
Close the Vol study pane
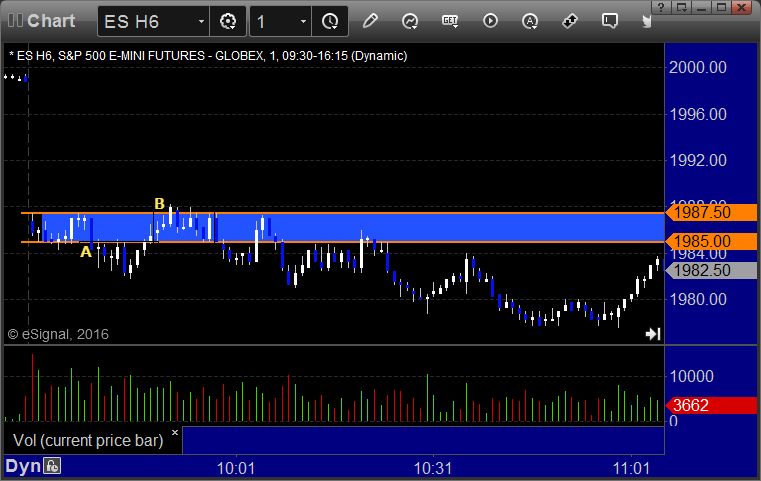pyautogui.click(x=175, y=432)
